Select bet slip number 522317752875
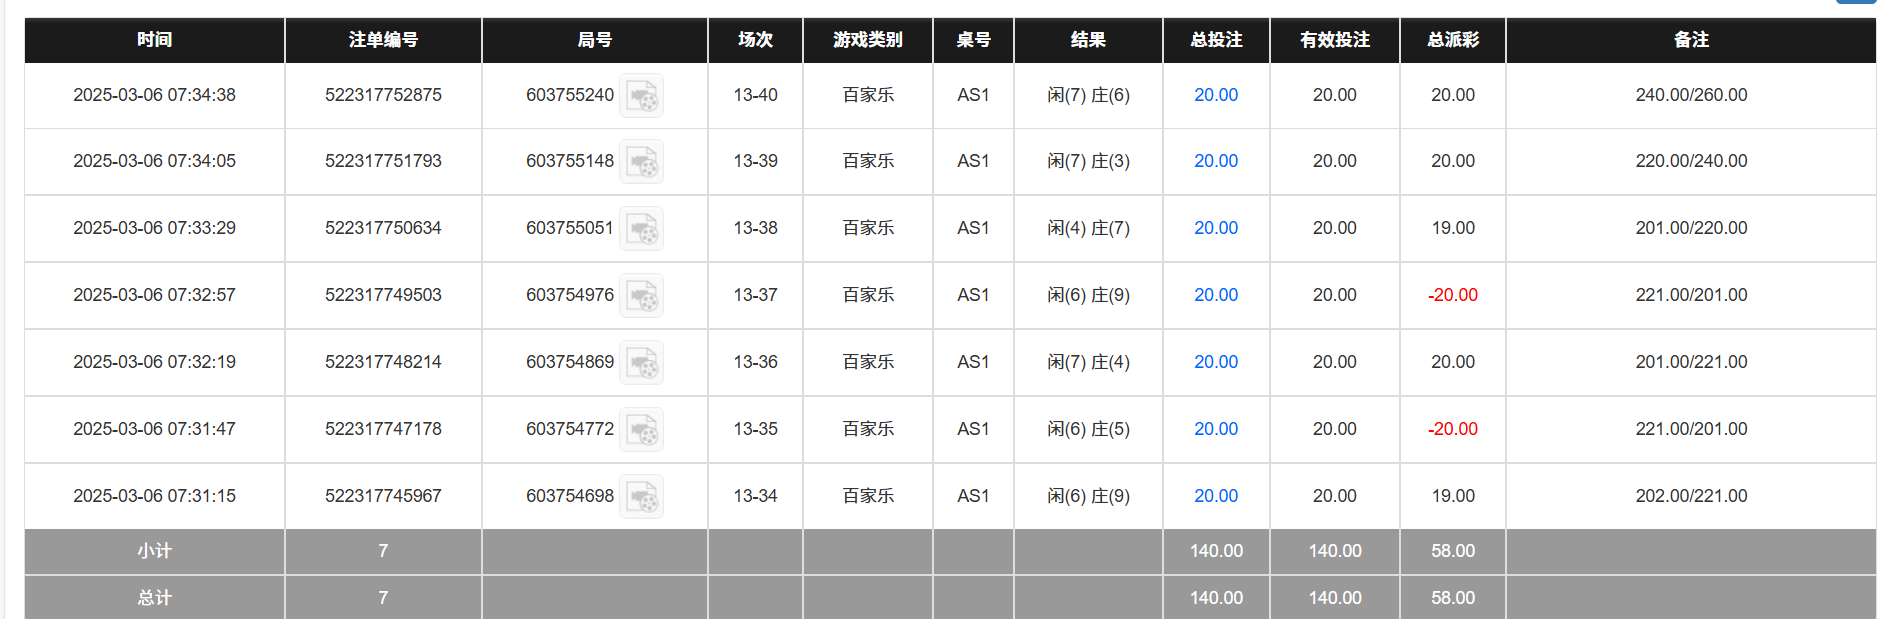This screenshot has width=1879, height=619. coord(383,95)
